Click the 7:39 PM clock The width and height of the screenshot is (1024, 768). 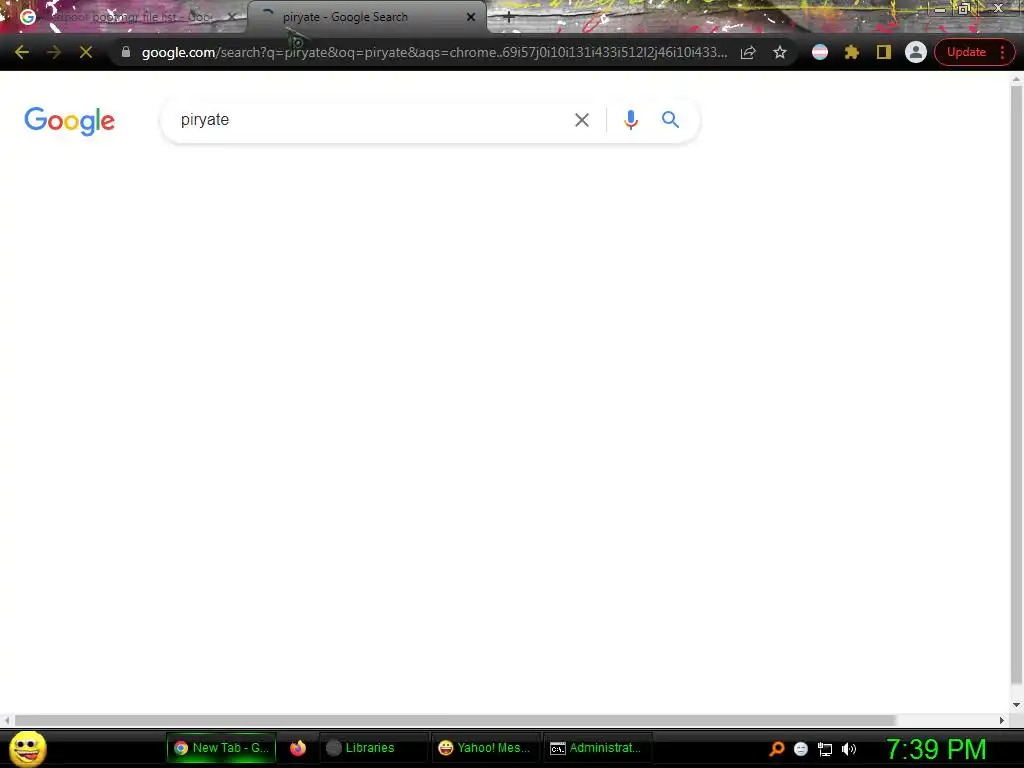[936, 749]
